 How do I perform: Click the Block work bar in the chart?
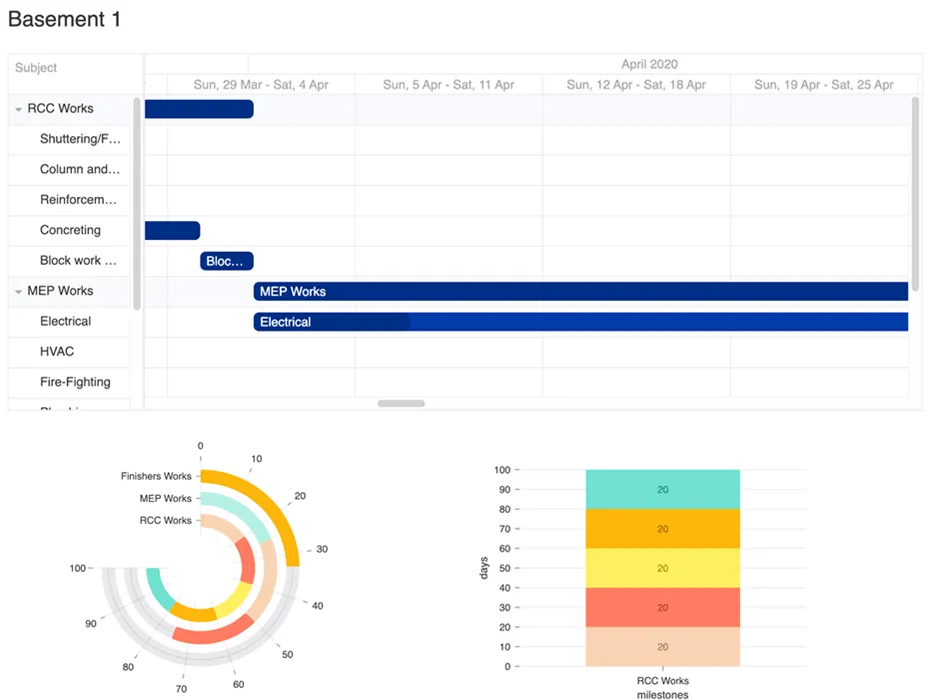[226, 260]
